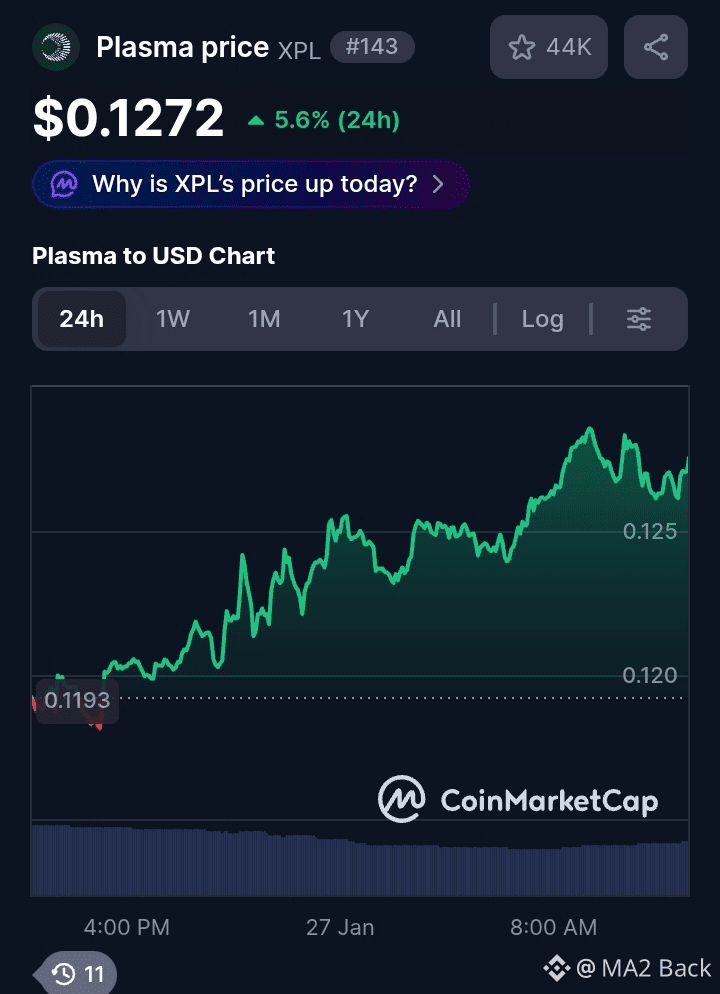720x994 pixels.
Task: Click the Binance logo icon near MA2 Back
Action: (556, 968)
